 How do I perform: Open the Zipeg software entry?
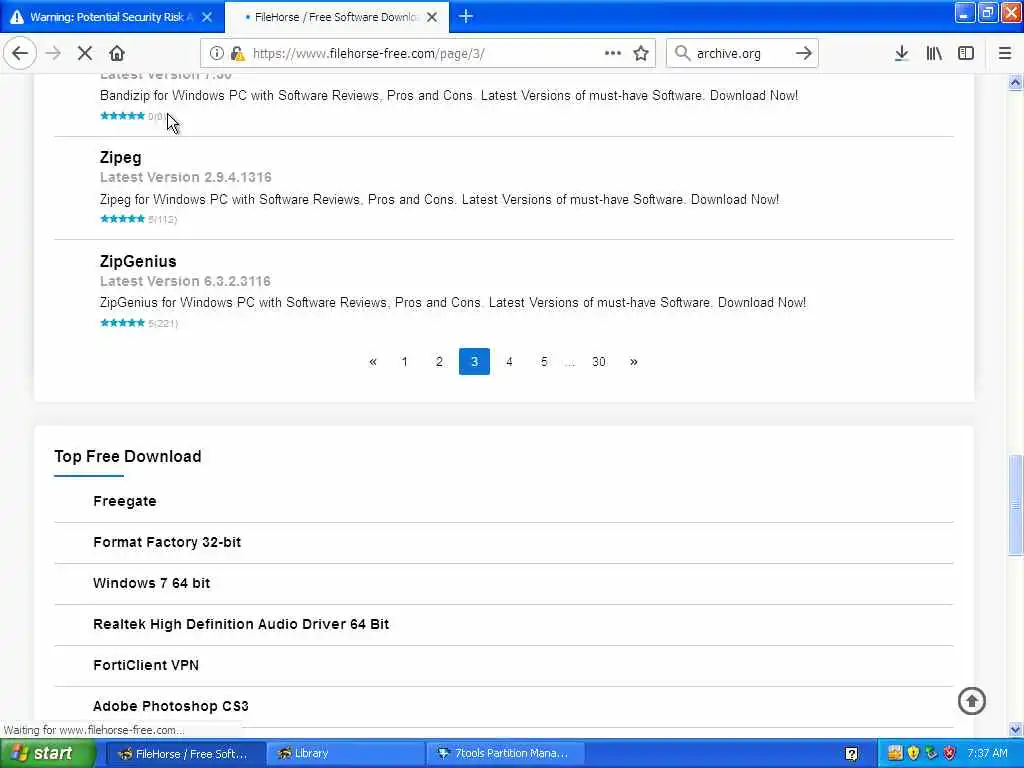pyautogui.click(x=120, y=157)
